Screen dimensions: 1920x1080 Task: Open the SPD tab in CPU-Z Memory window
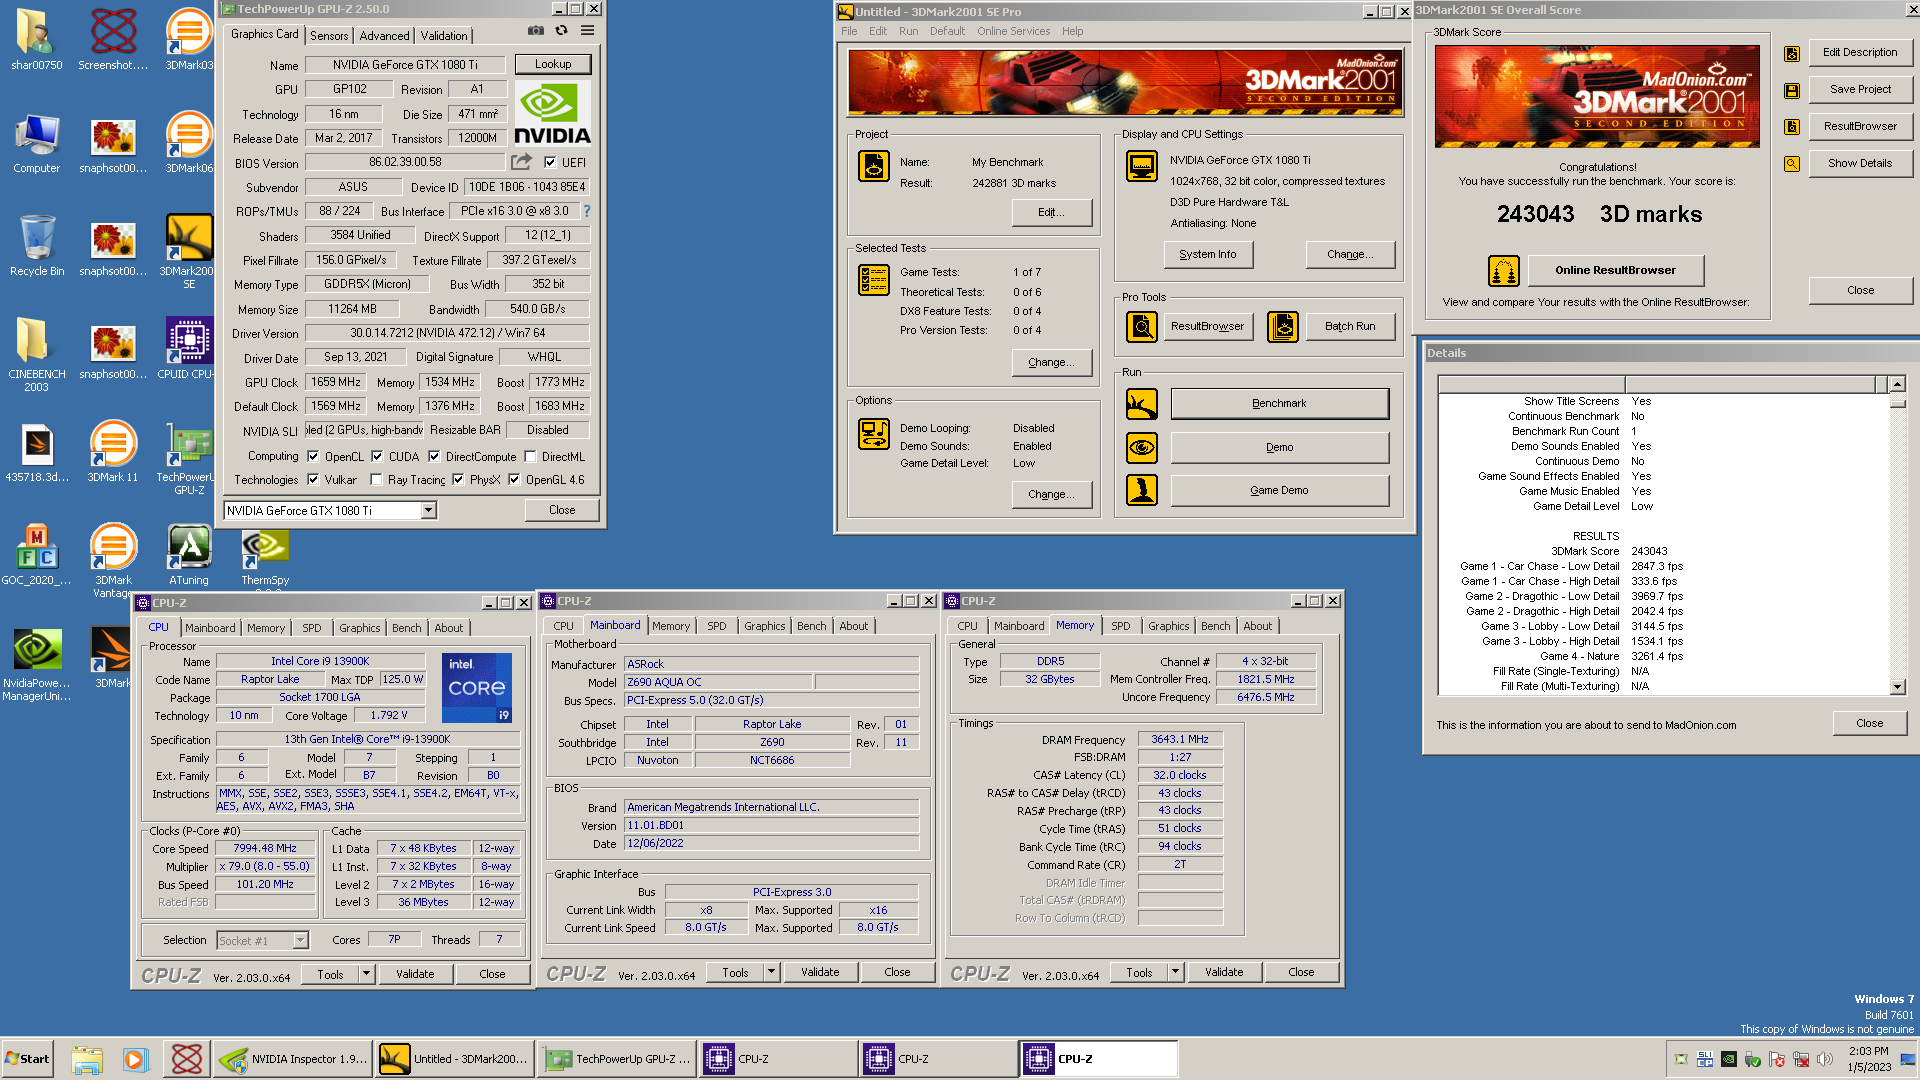point(1121,626)
